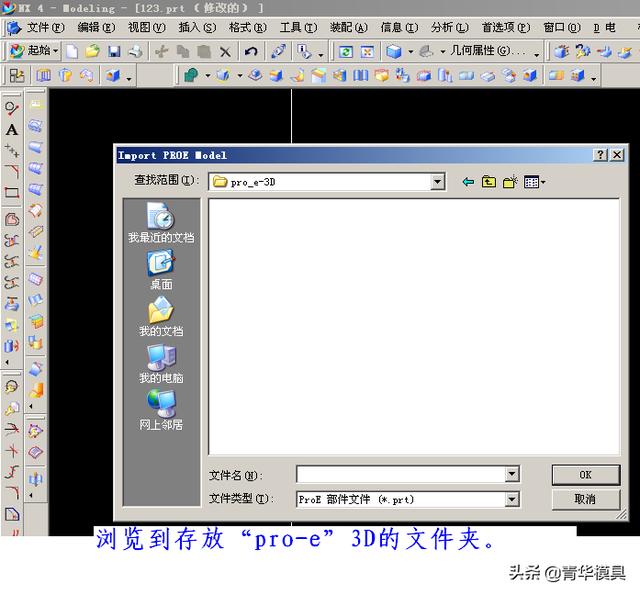Screen dimensions: 640x595
Task: Click the 文件名 filename input field
Action: [x=401, y=474]
